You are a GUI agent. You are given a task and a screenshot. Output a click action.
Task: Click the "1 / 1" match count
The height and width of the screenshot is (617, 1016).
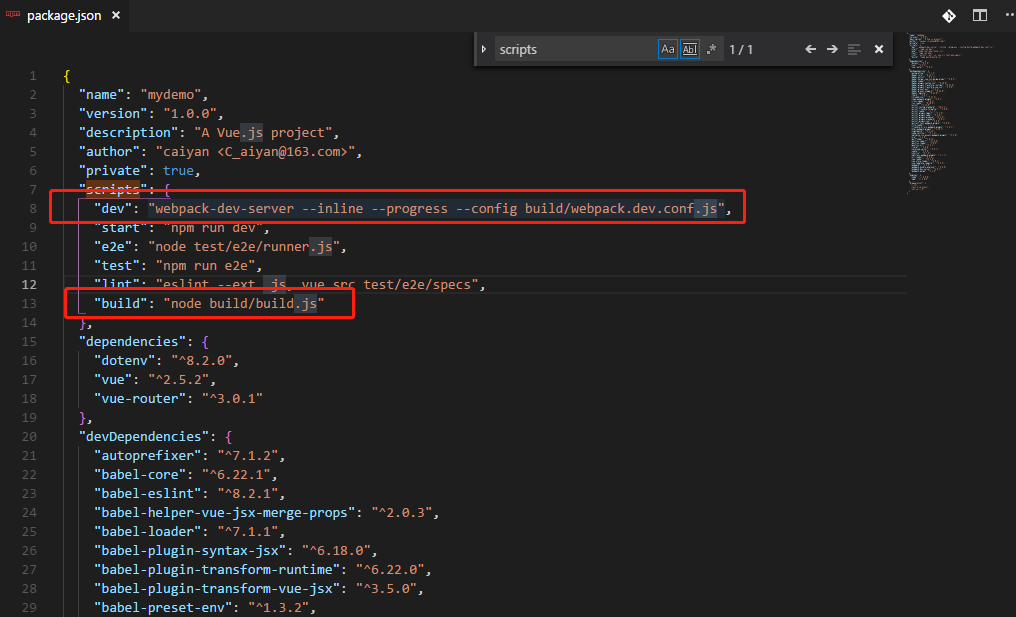tap(741, 49)
